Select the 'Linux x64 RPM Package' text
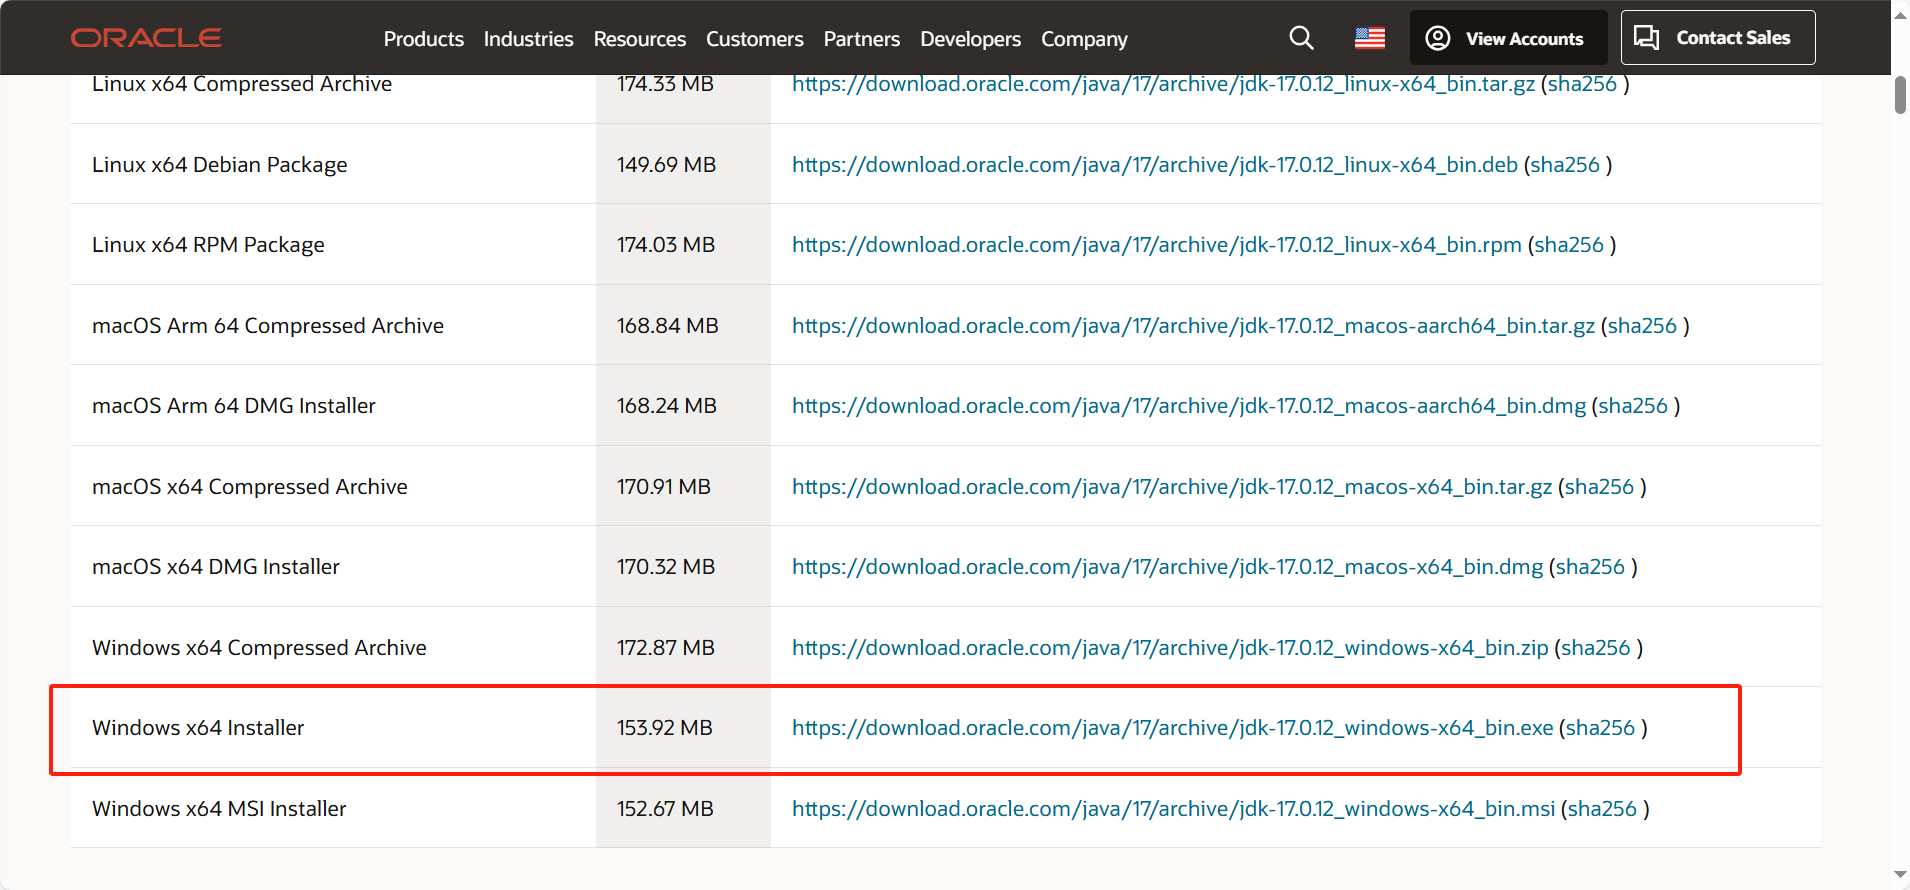The width and height of the screenshot is (1910, 890). click(208, 245)
